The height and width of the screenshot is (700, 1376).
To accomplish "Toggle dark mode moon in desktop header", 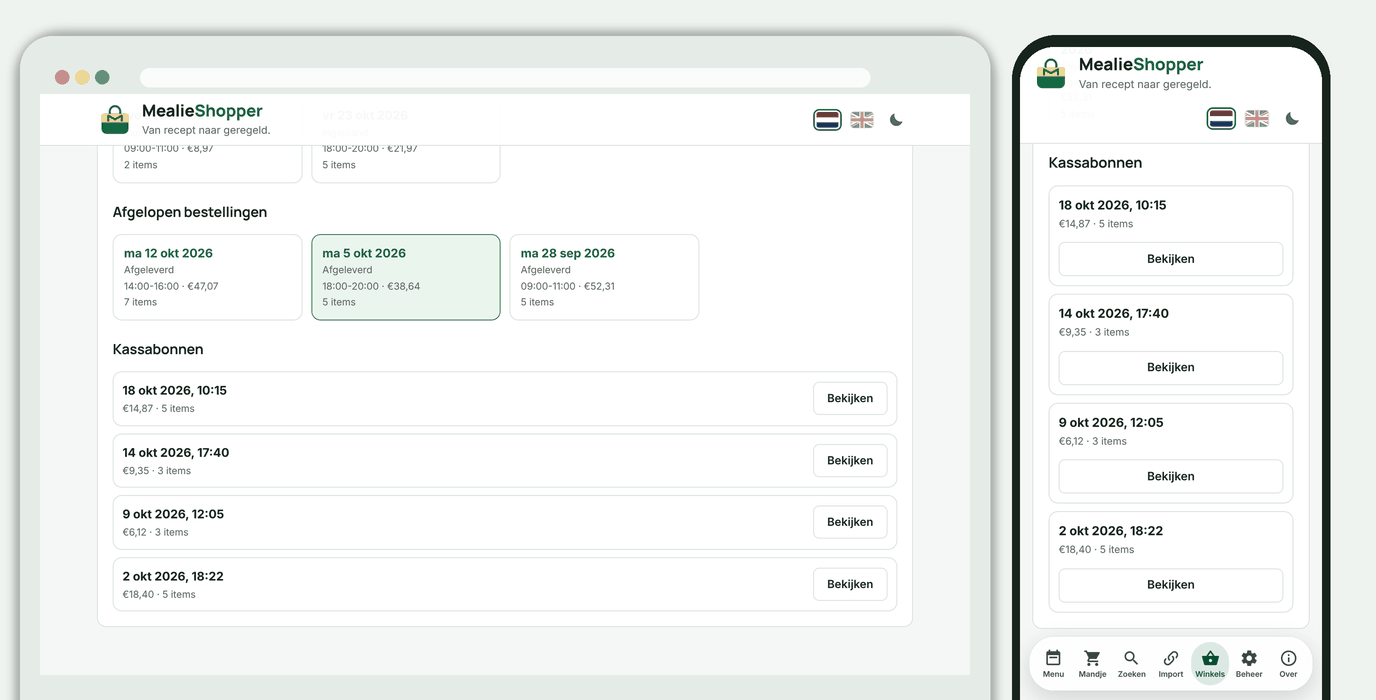I will 896,120.
